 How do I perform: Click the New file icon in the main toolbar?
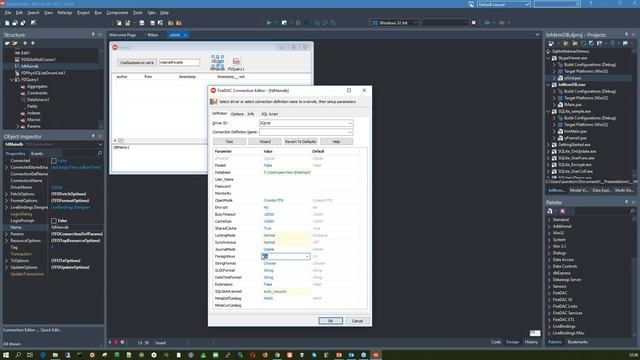(7, 23)
